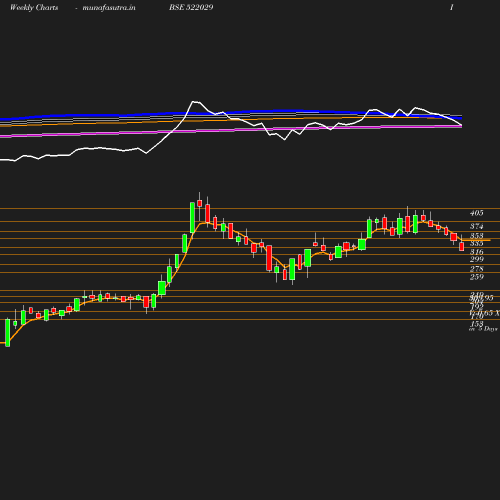Click the 335 price level label
This screenshot has width=500, height=500.
coord(477,243)
